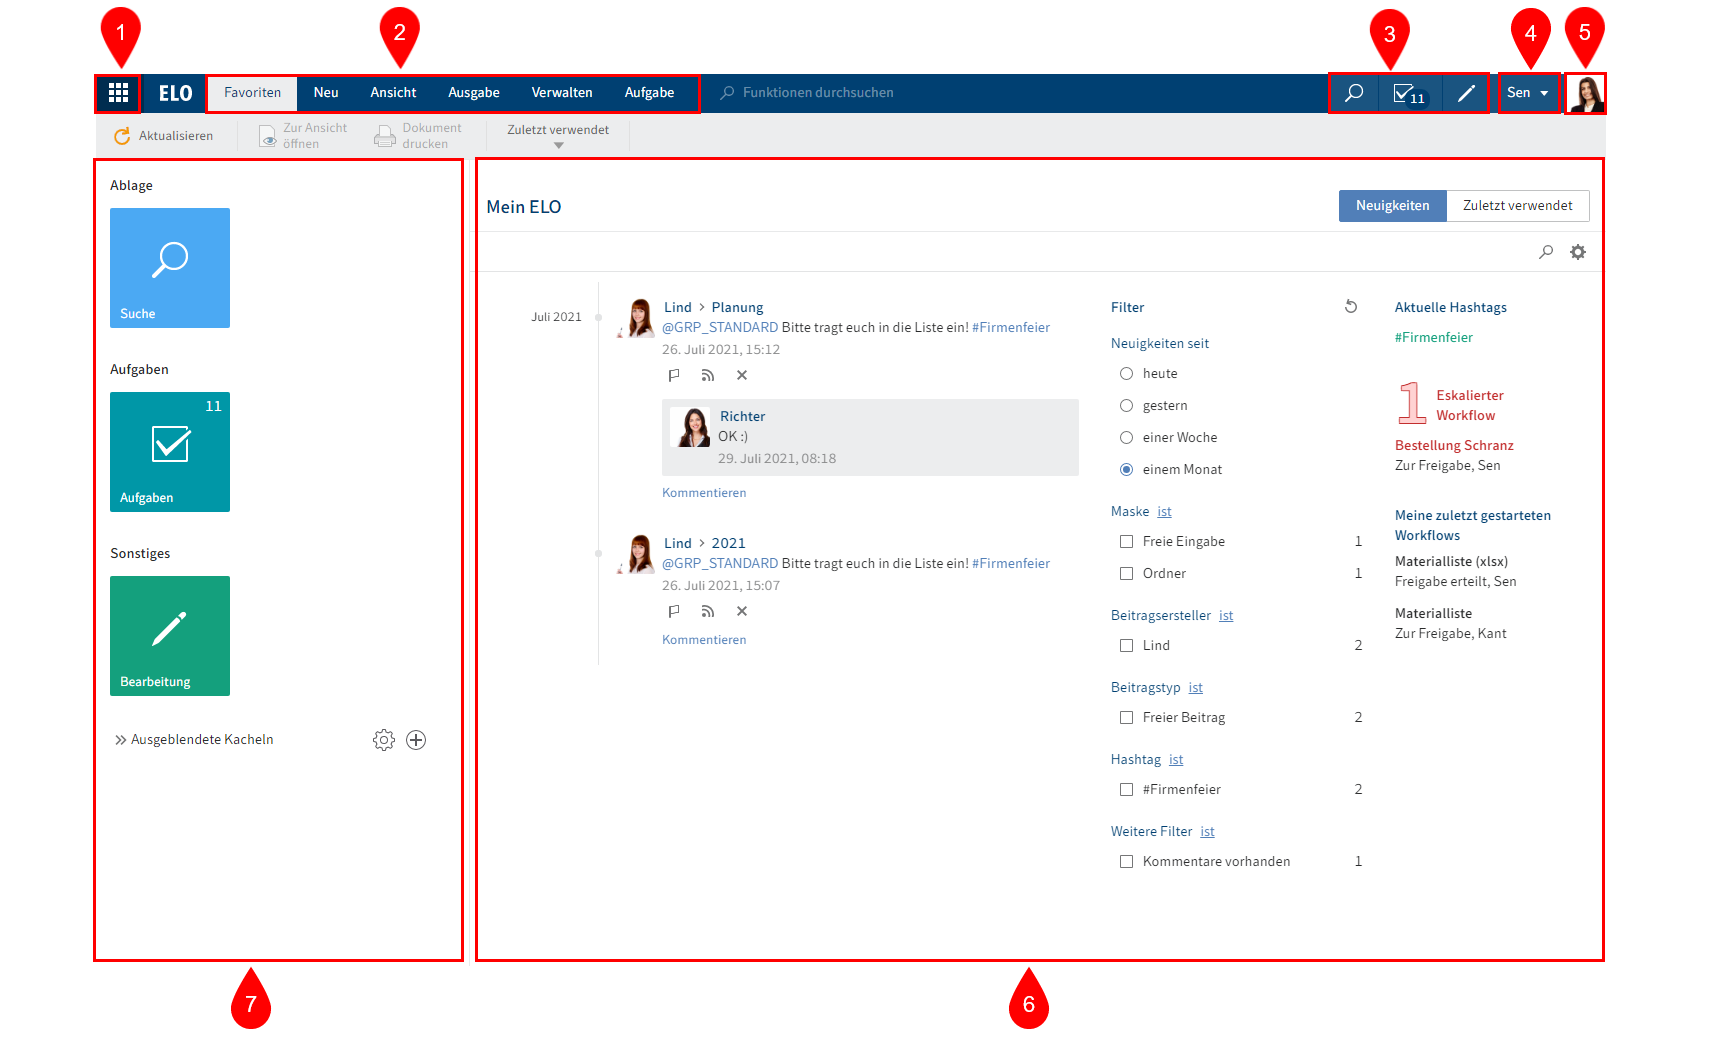Select the 'einem Monat' radio option
Viewport: 1720px width, 1061px height.
(1126, 469)
